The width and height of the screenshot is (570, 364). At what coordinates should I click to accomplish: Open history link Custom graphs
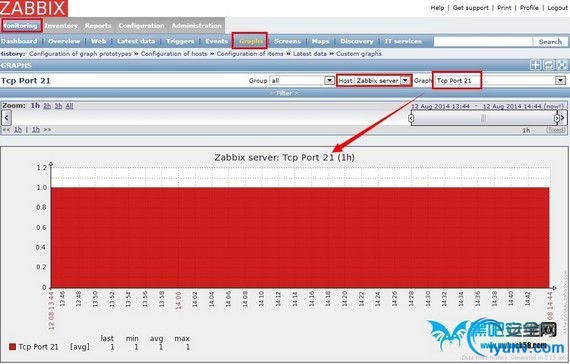click(358, 54)
